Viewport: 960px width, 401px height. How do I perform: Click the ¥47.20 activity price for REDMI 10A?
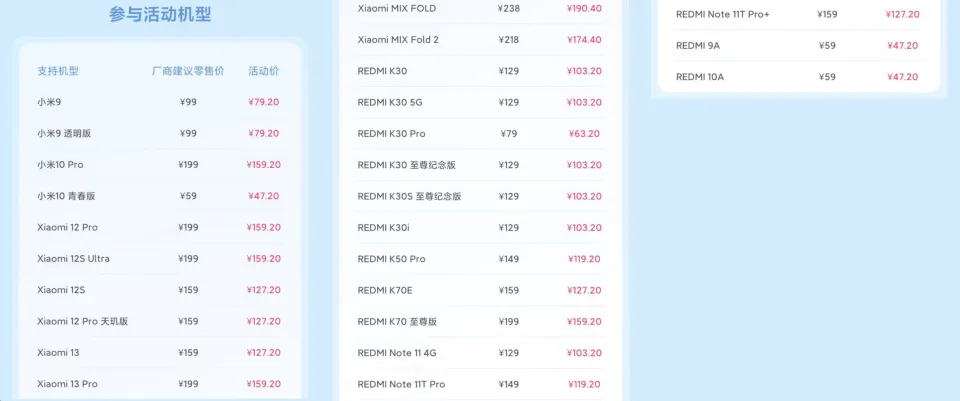point(902,77)
